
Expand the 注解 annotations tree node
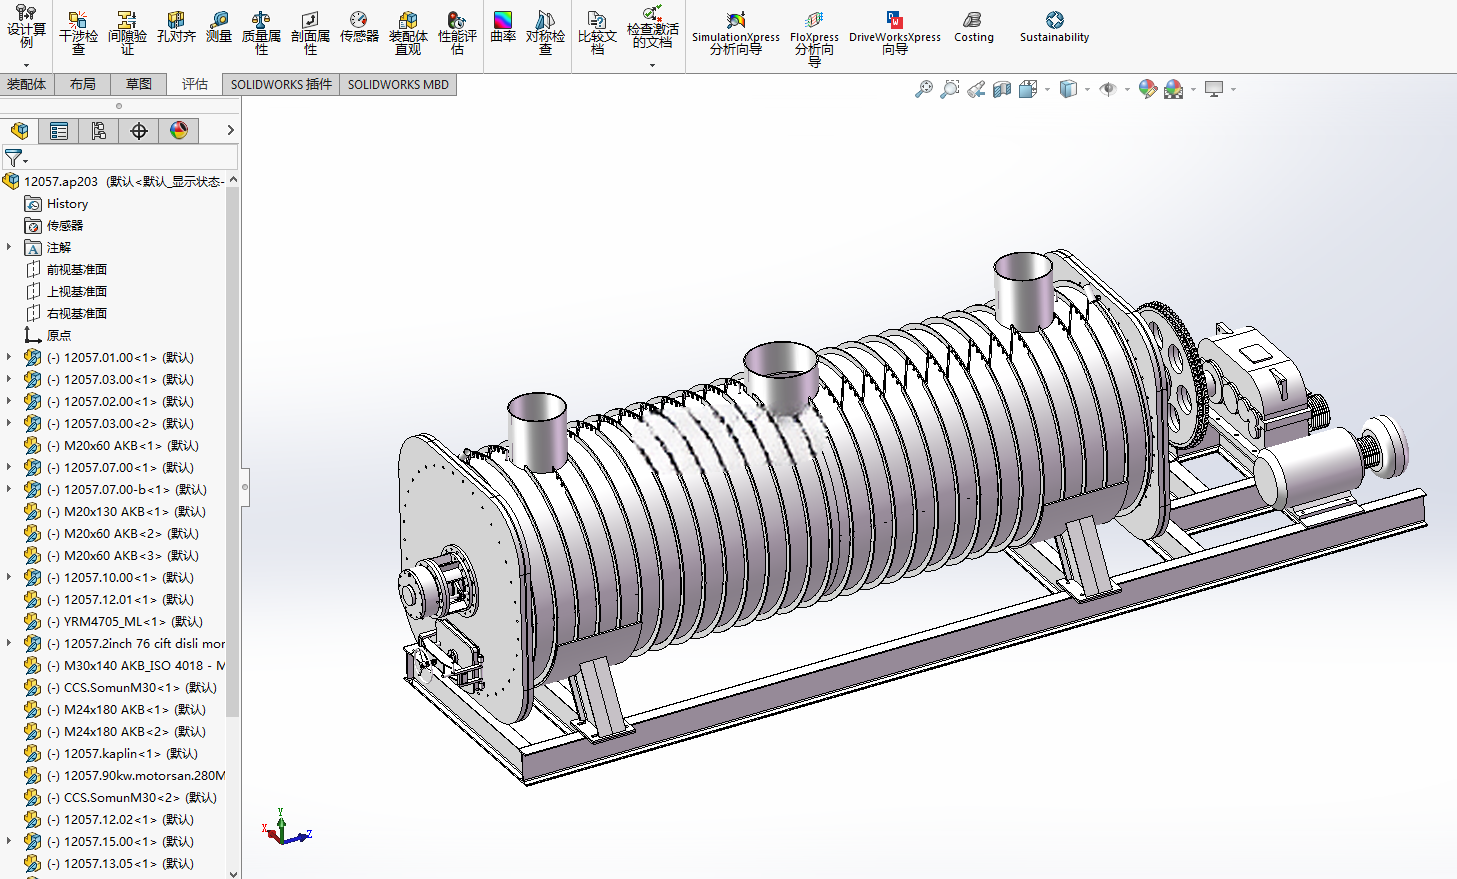click(9, 247)
